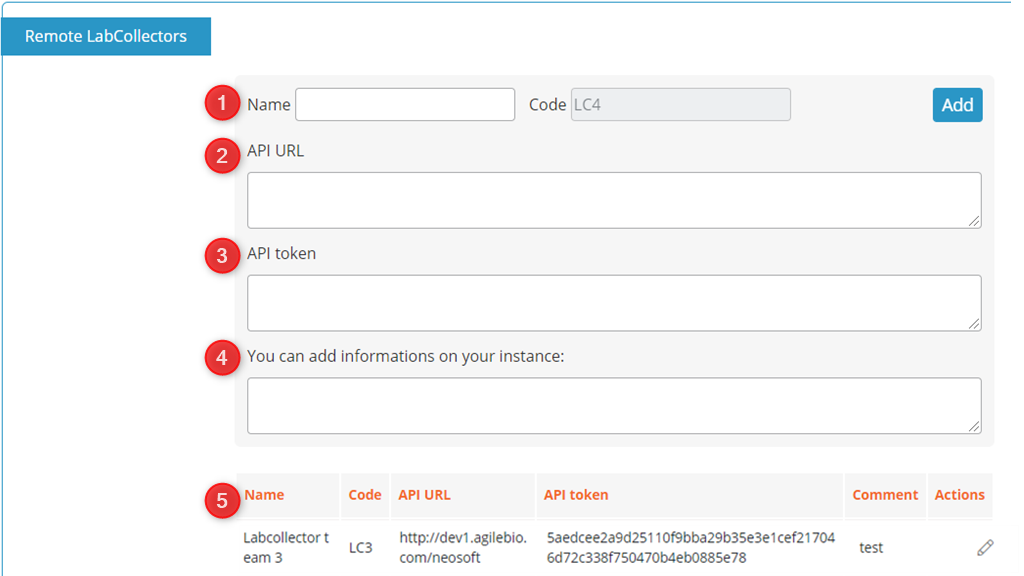1024x576 pixels.
Task: Click the Code field showing LC4
Action: click(x=680, y=104)
